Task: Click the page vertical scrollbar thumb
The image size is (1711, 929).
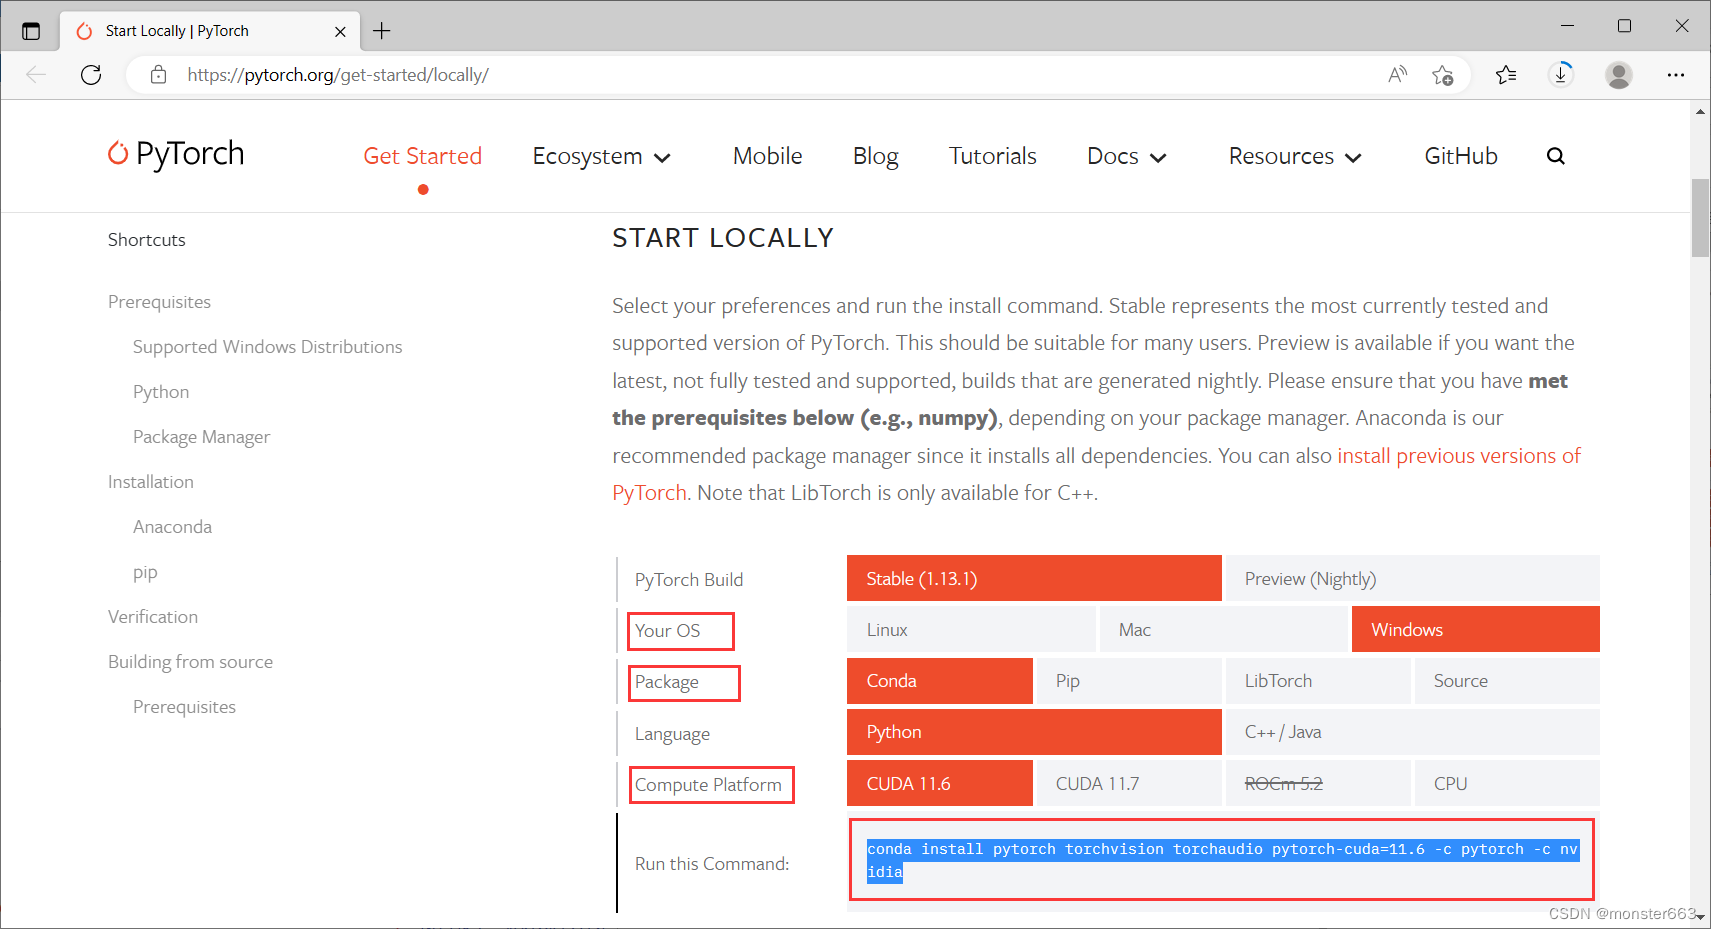Action: tap(1700, 218)
